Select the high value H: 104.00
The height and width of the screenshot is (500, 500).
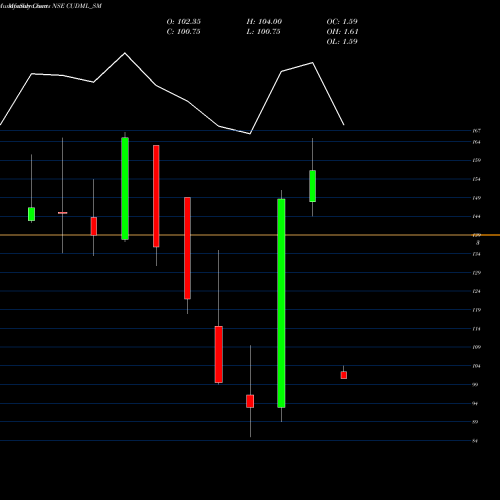tap(264, 22)
